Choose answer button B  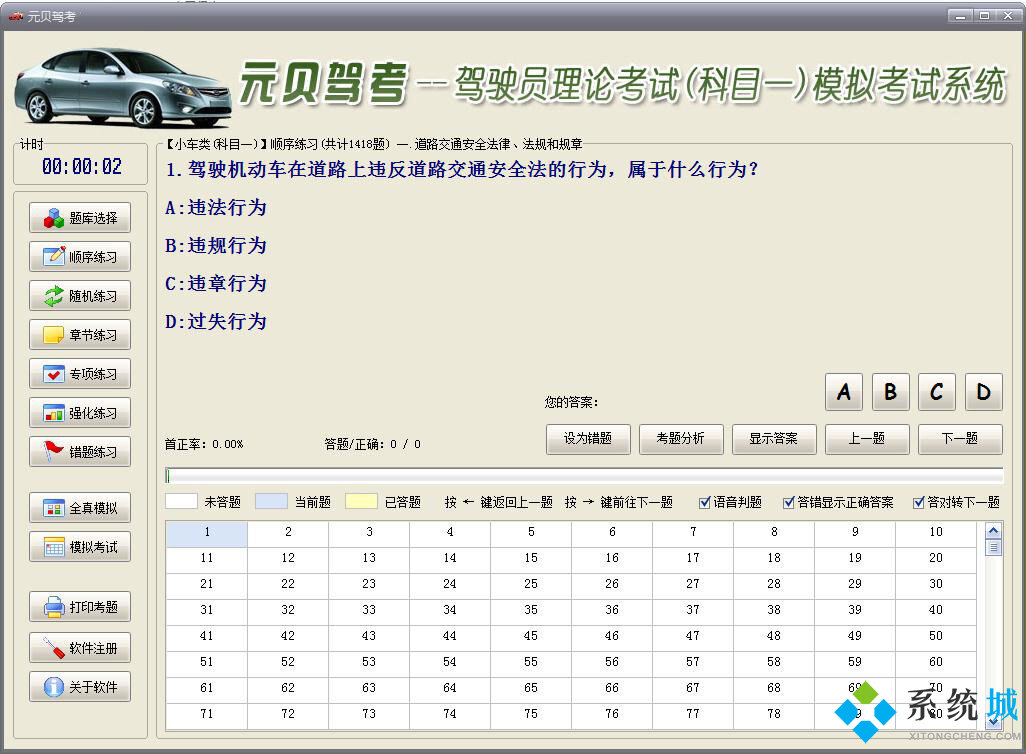[x=891, y=392]
